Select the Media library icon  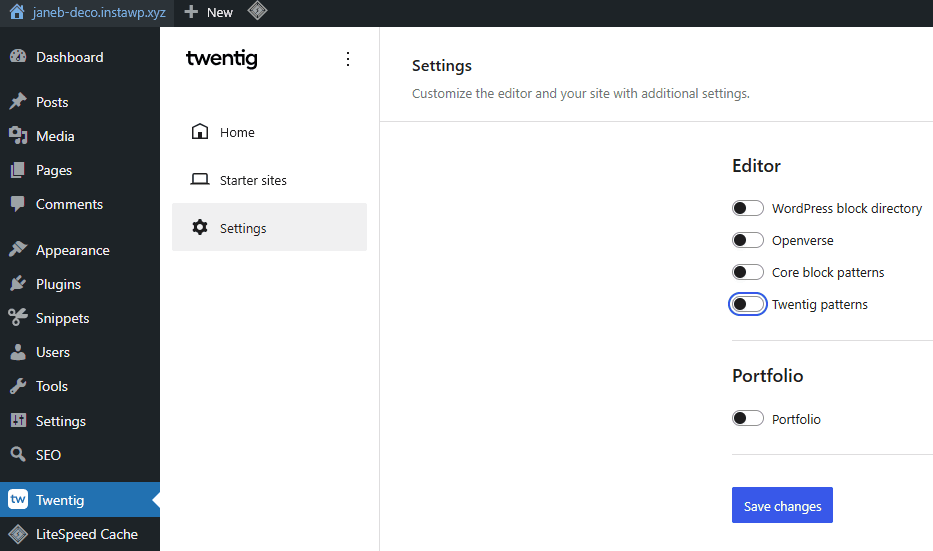point(18,136)
